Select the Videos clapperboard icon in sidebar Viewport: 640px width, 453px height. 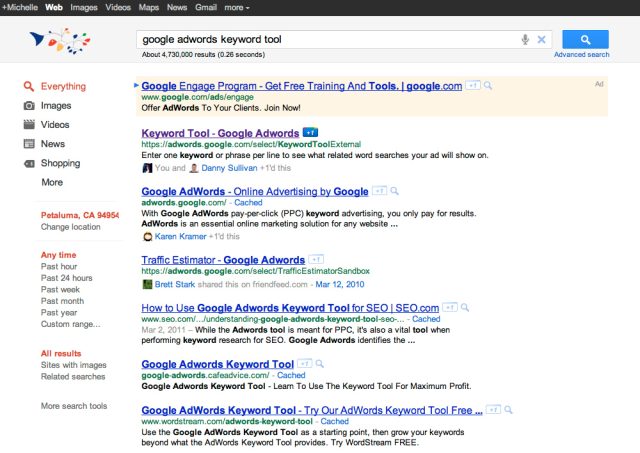(30, 125)
